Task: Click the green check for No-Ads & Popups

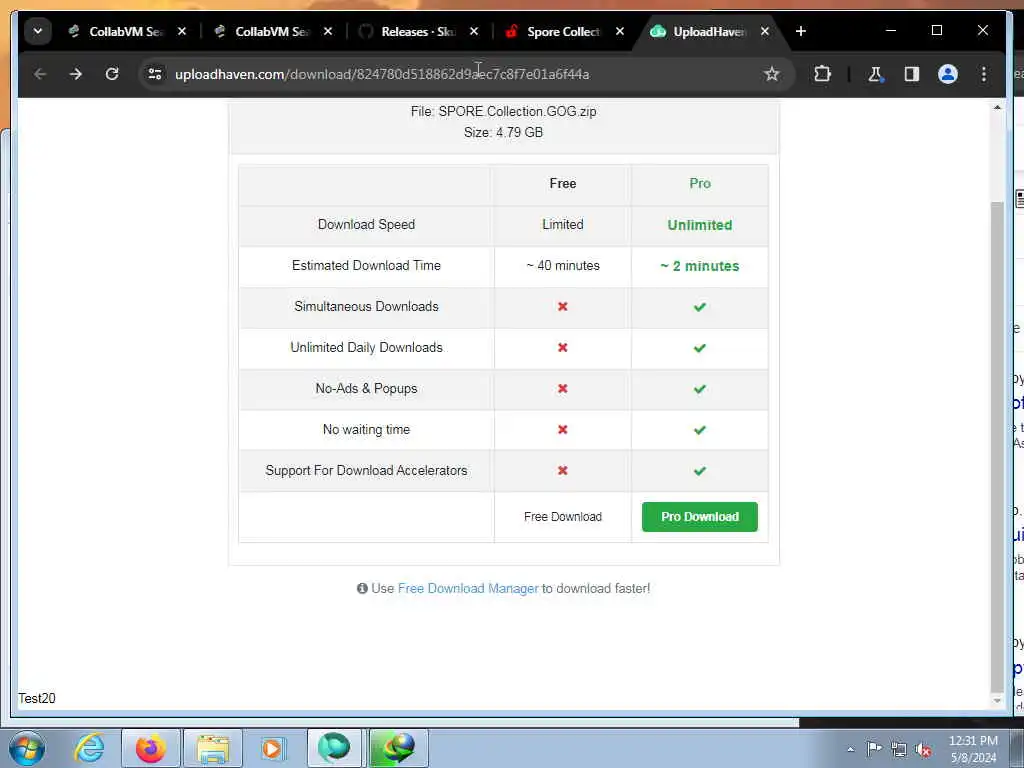Action: point(699,389)
